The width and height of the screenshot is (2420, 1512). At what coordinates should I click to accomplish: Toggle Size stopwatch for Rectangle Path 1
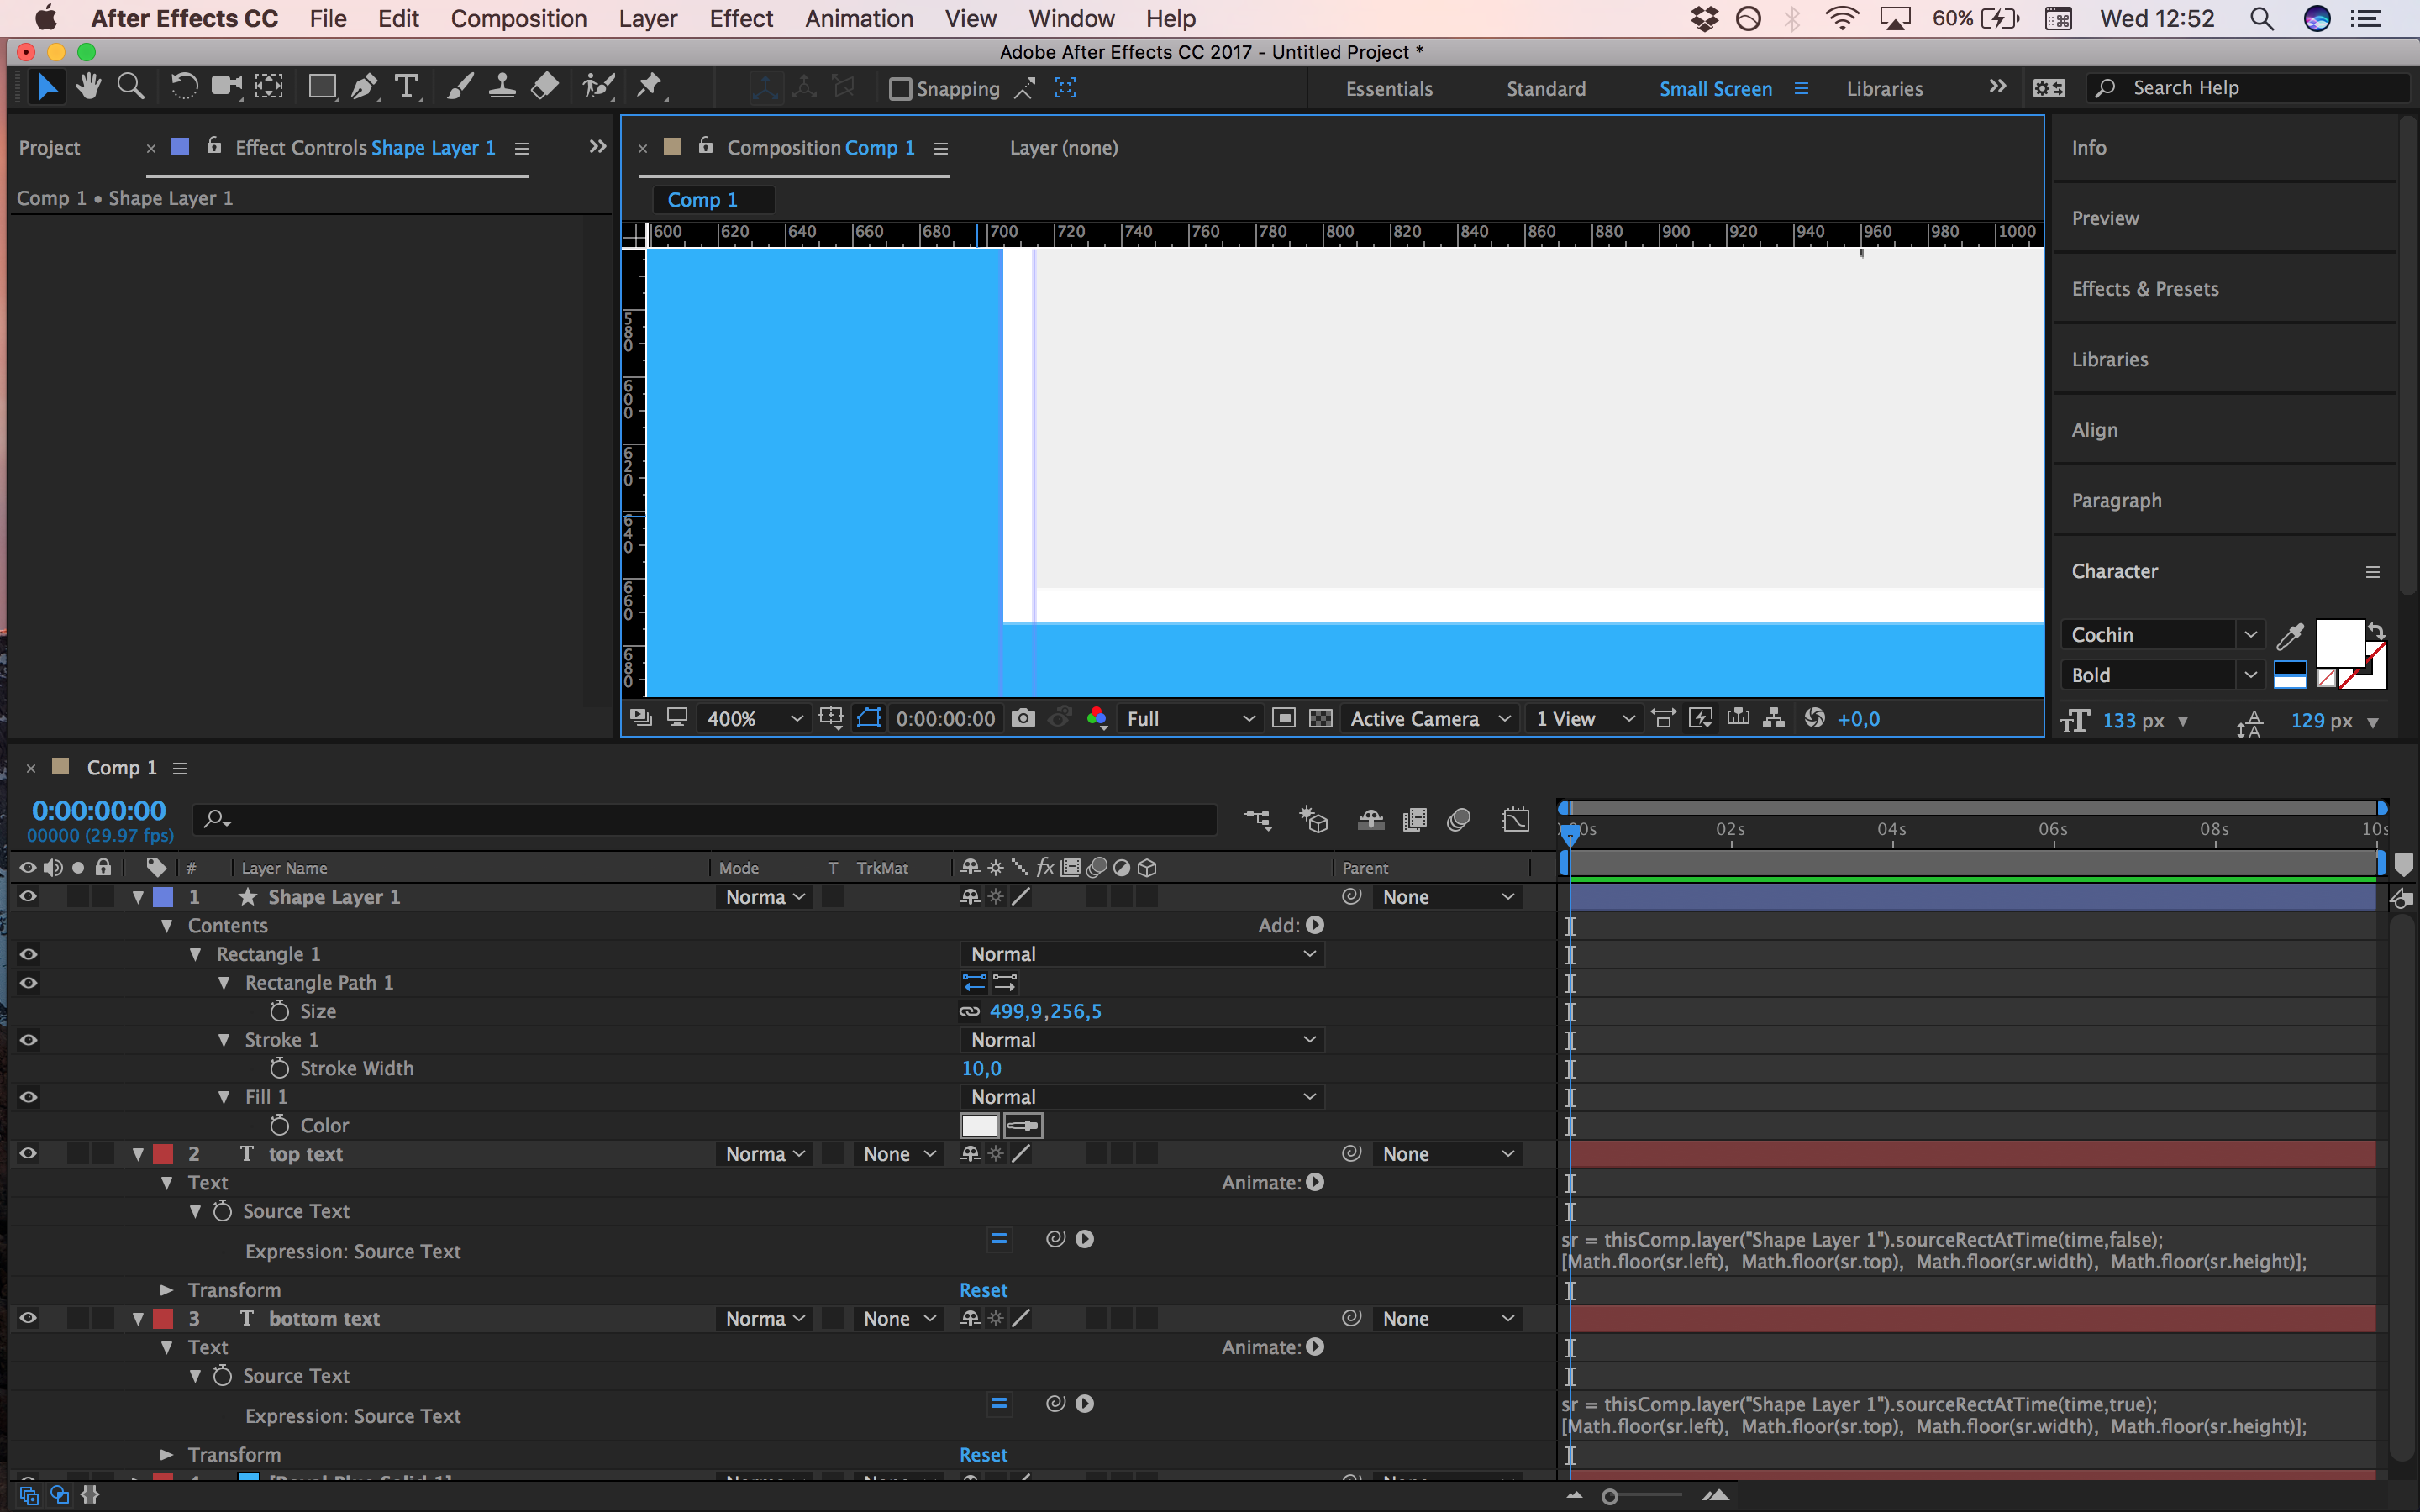click(x=280, y=1011)
